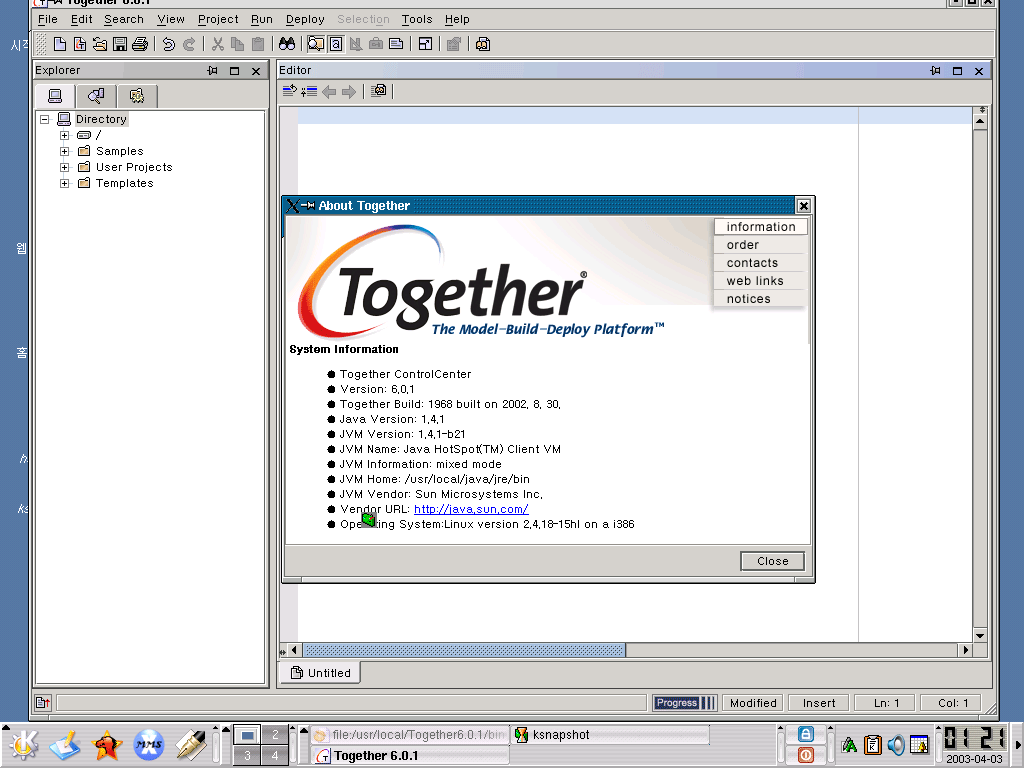Click the volume speaker tray icon
The image size is (1024, 768).
[895, 744]
